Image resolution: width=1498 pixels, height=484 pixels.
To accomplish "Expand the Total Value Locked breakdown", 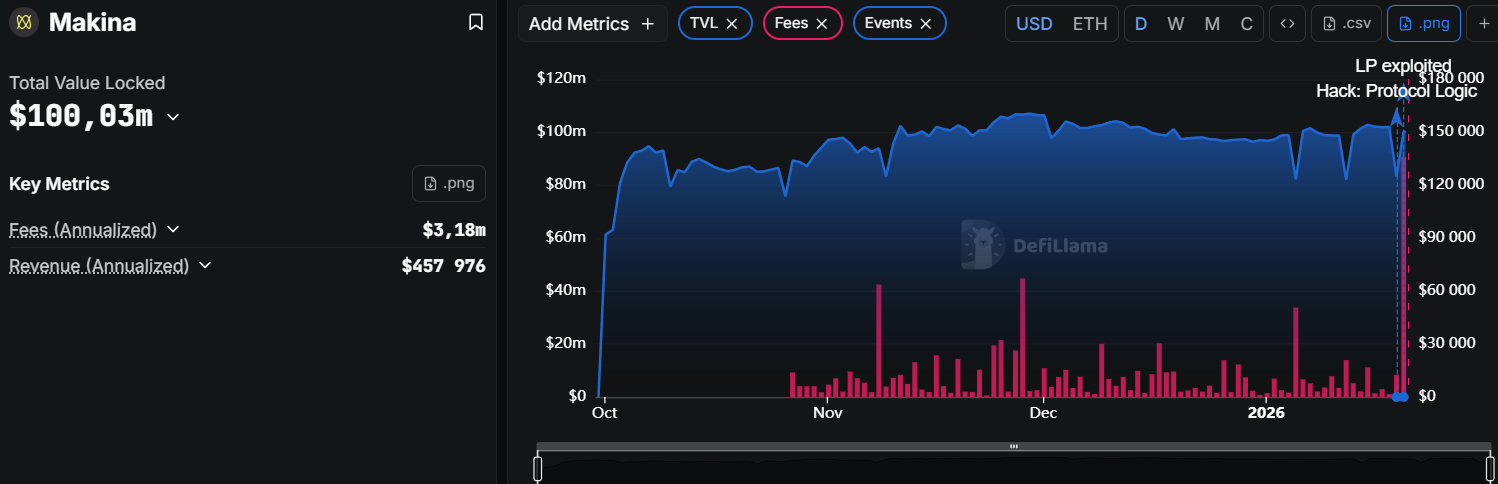I will pos(173,117).
